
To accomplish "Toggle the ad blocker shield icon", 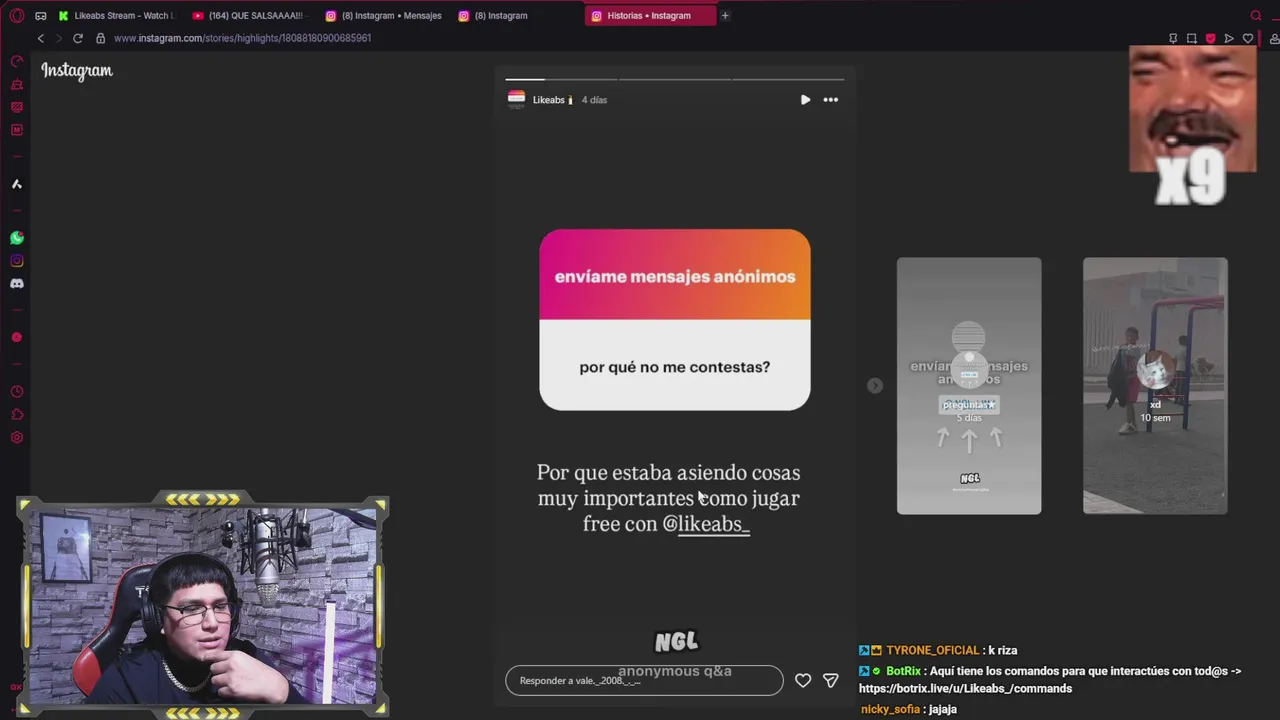I will point(1210,38).
